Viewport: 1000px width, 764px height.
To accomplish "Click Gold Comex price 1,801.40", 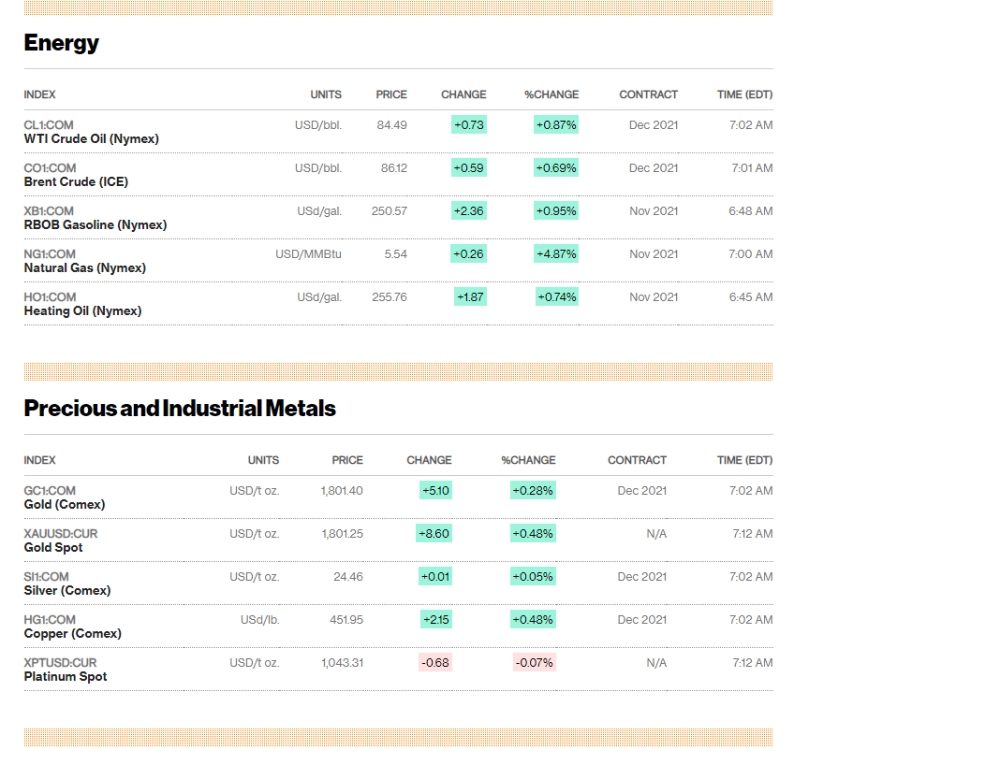I will [x=342, y=490].
